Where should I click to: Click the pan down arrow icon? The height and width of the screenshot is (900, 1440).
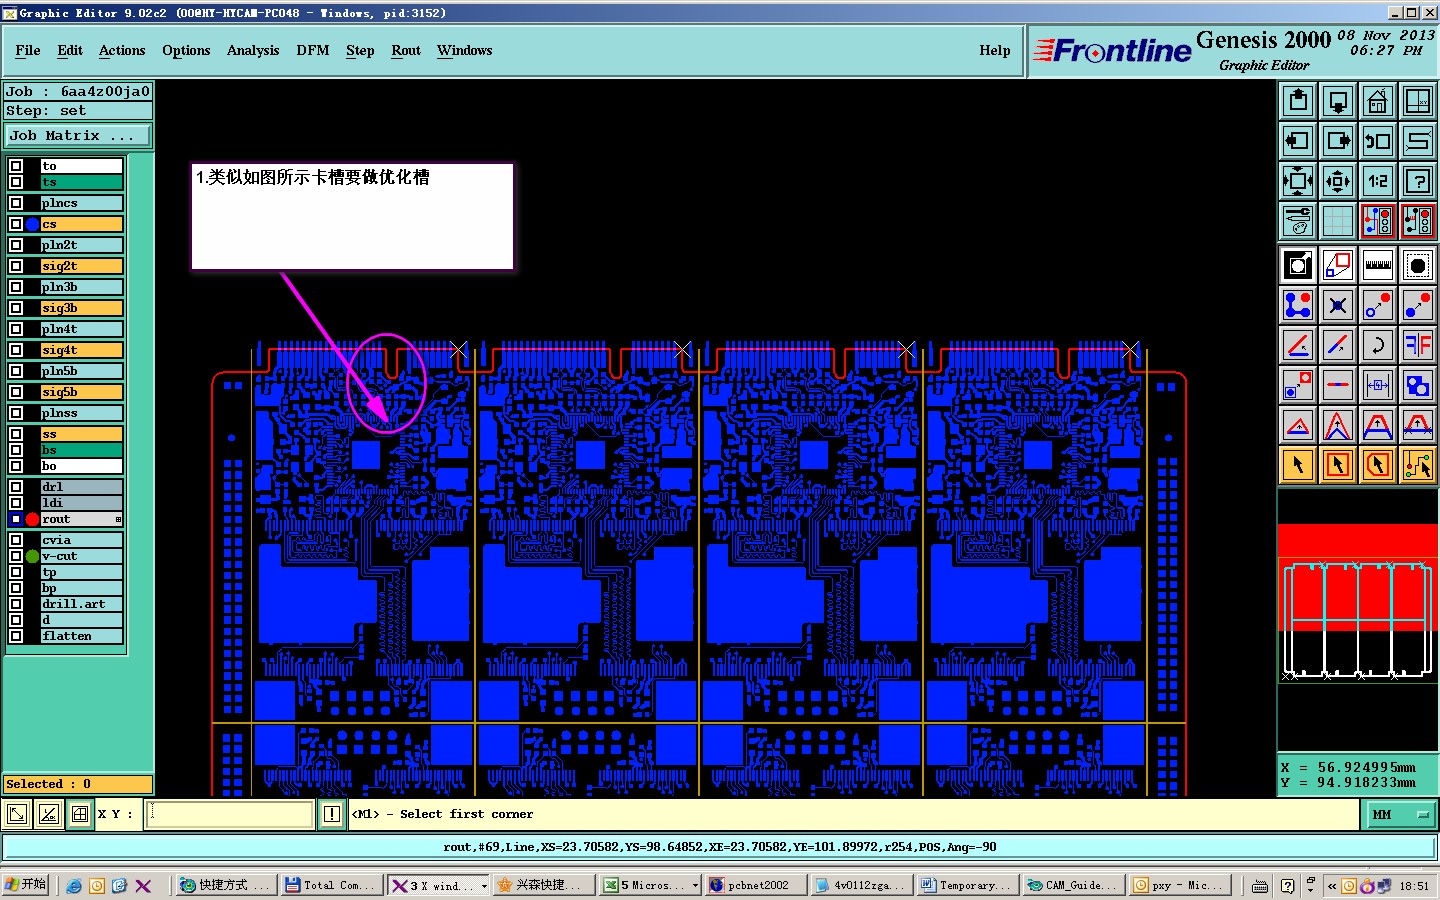point(1338,101)
